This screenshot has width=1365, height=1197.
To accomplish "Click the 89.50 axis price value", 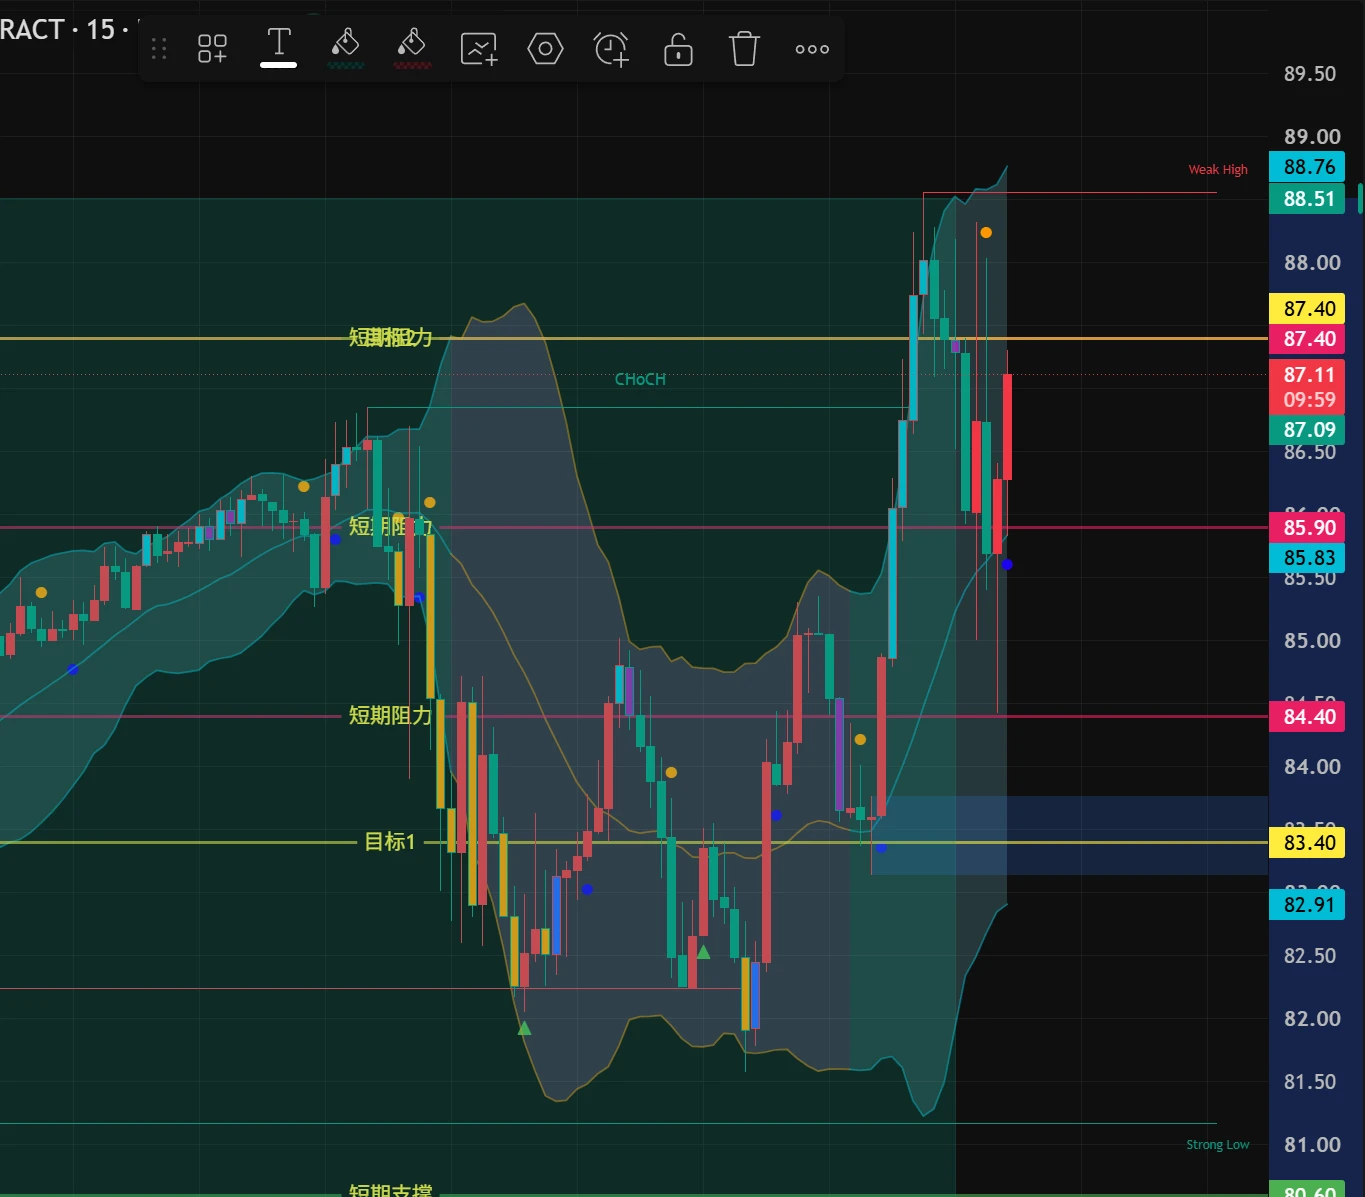I will (1310, 74).
